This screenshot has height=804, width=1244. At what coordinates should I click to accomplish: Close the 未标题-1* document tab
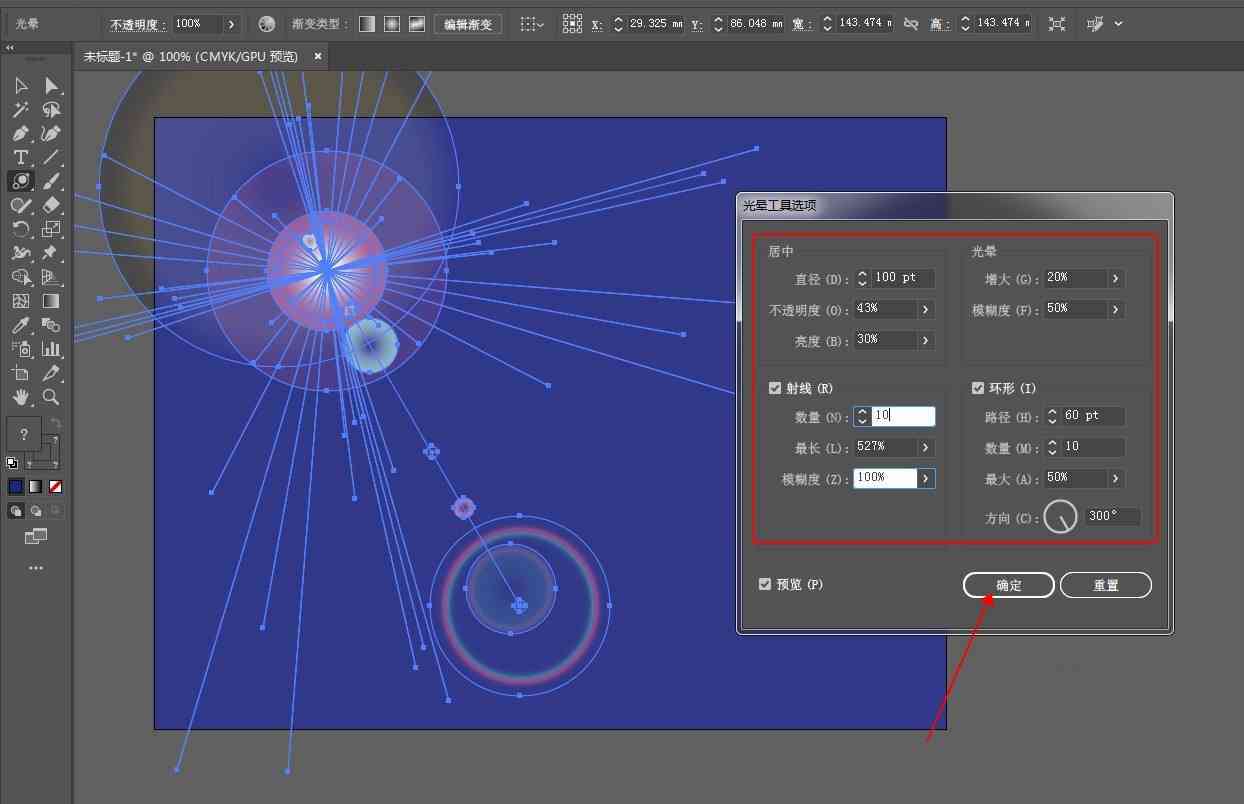click(x=318, y=57)
